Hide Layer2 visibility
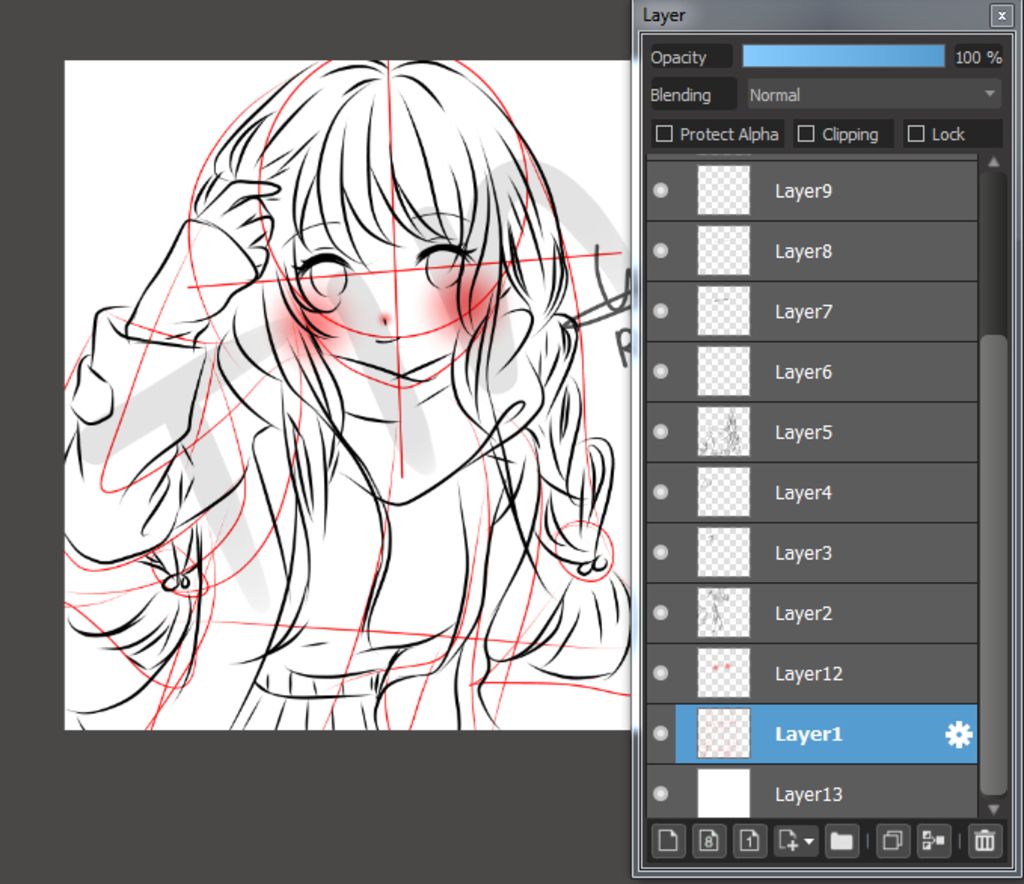Screen dimensions: 1024x884 pyautogui.click(x=661, y=613)
